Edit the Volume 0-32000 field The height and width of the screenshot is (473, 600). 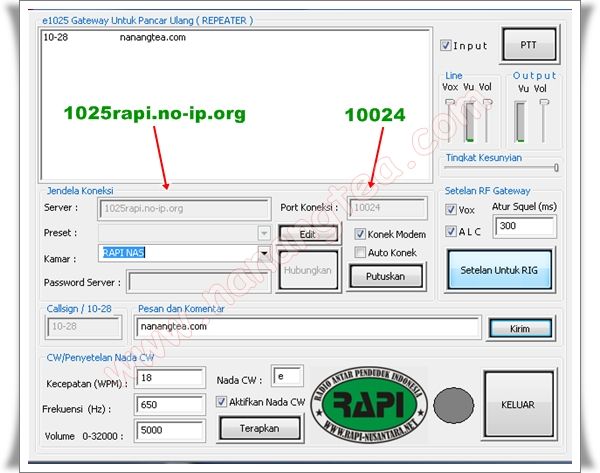pyautogui.click(x=170, y=430)
